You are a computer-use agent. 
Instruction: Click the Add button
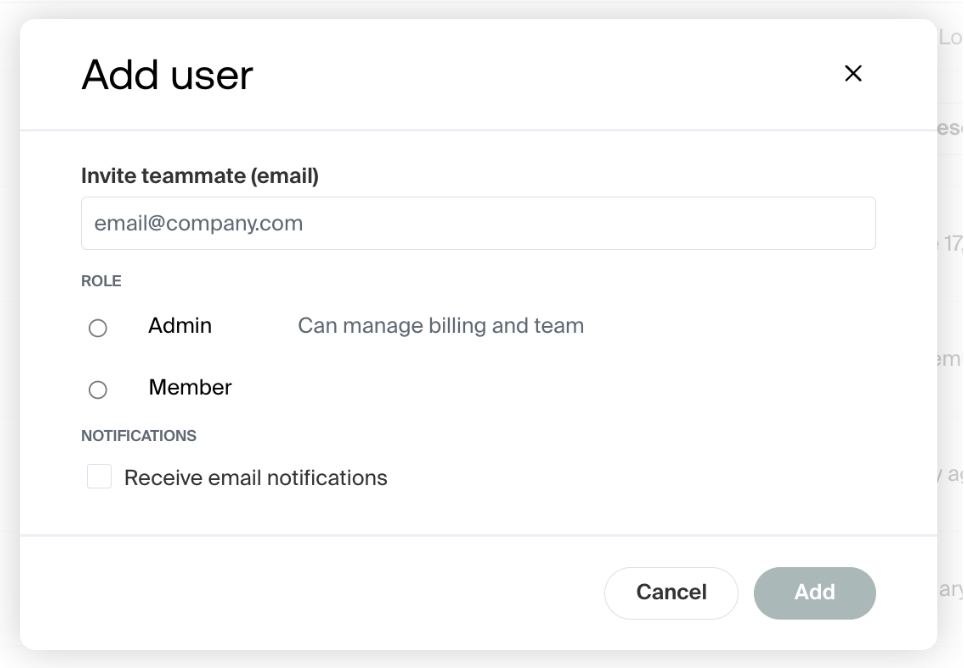click(814, 592)
